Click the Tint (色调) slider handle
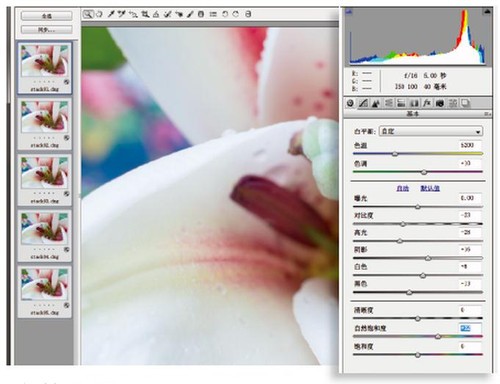The width and height of the screenshot is (500, 384). coord(424,172)
